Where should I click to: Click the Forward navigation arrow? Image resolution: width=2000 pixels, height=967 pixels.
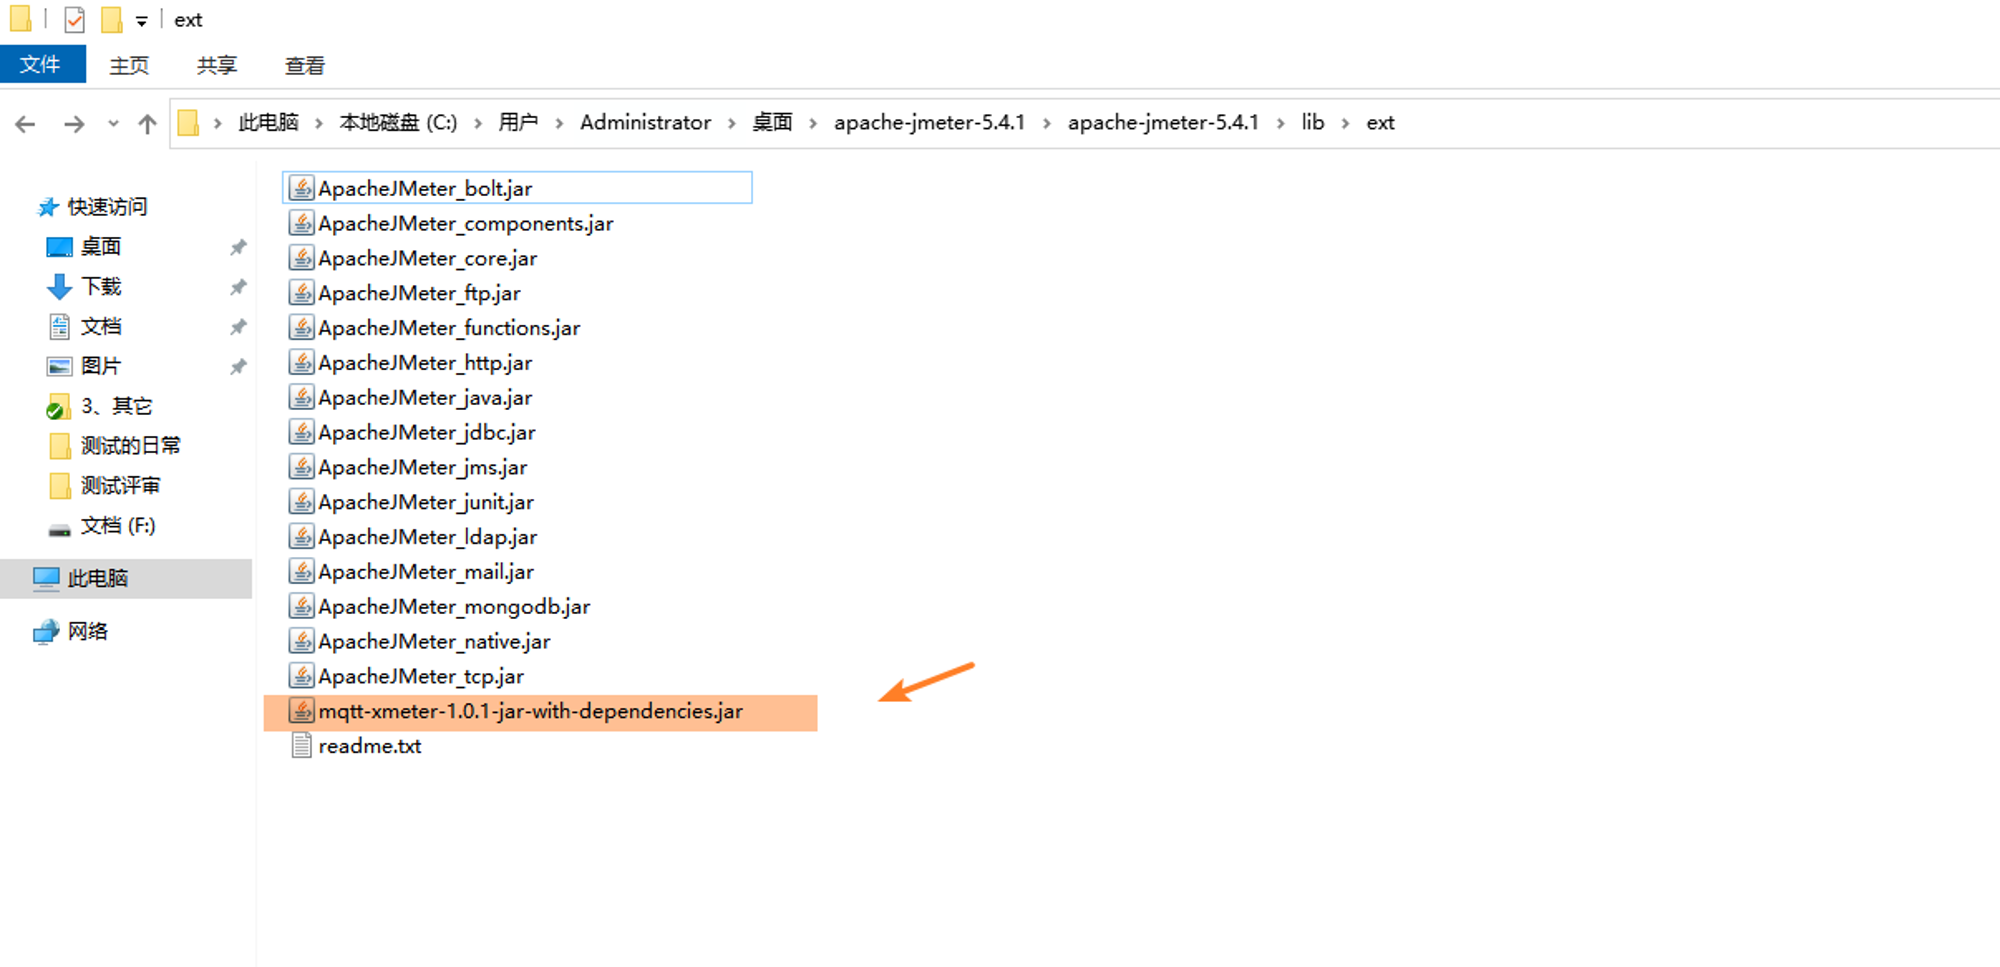(74, 124)
